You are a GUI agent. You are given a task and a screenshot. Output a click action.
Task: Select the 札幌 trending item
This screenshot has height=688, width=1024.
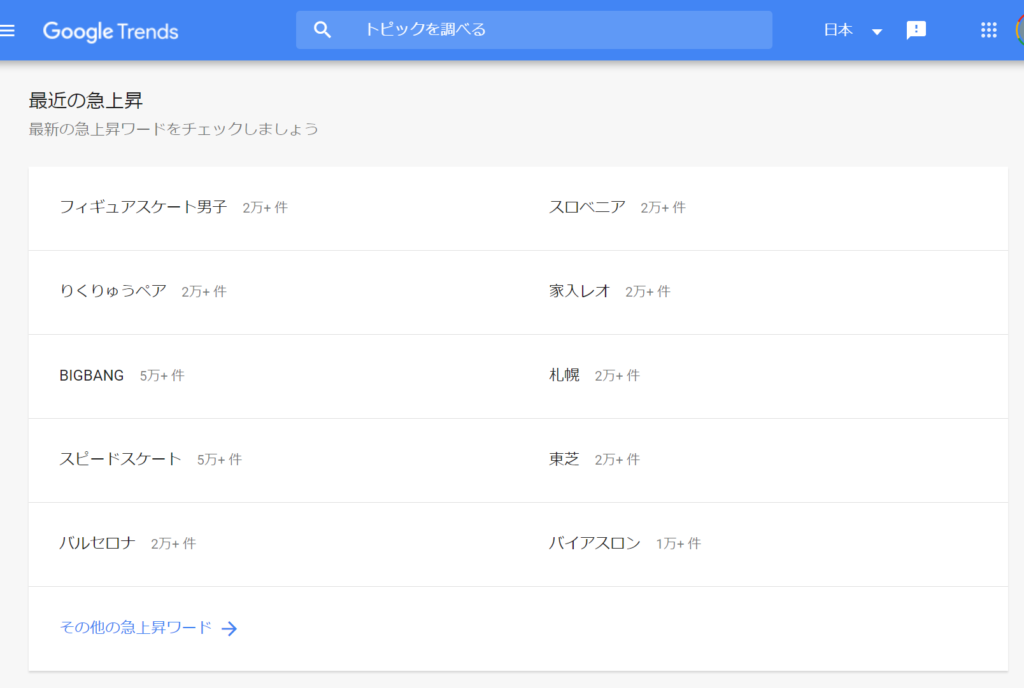pos(564,375)
